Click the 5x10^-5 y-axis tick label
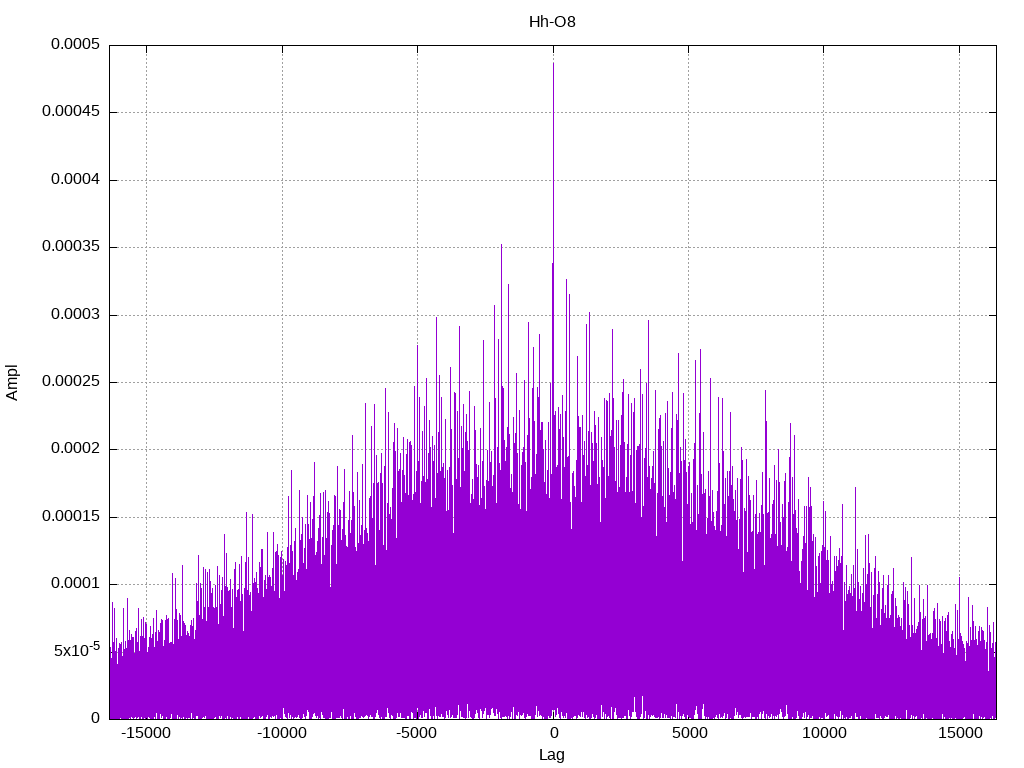The width and height of the screenshot is (1024, 768). pos(77,649)
